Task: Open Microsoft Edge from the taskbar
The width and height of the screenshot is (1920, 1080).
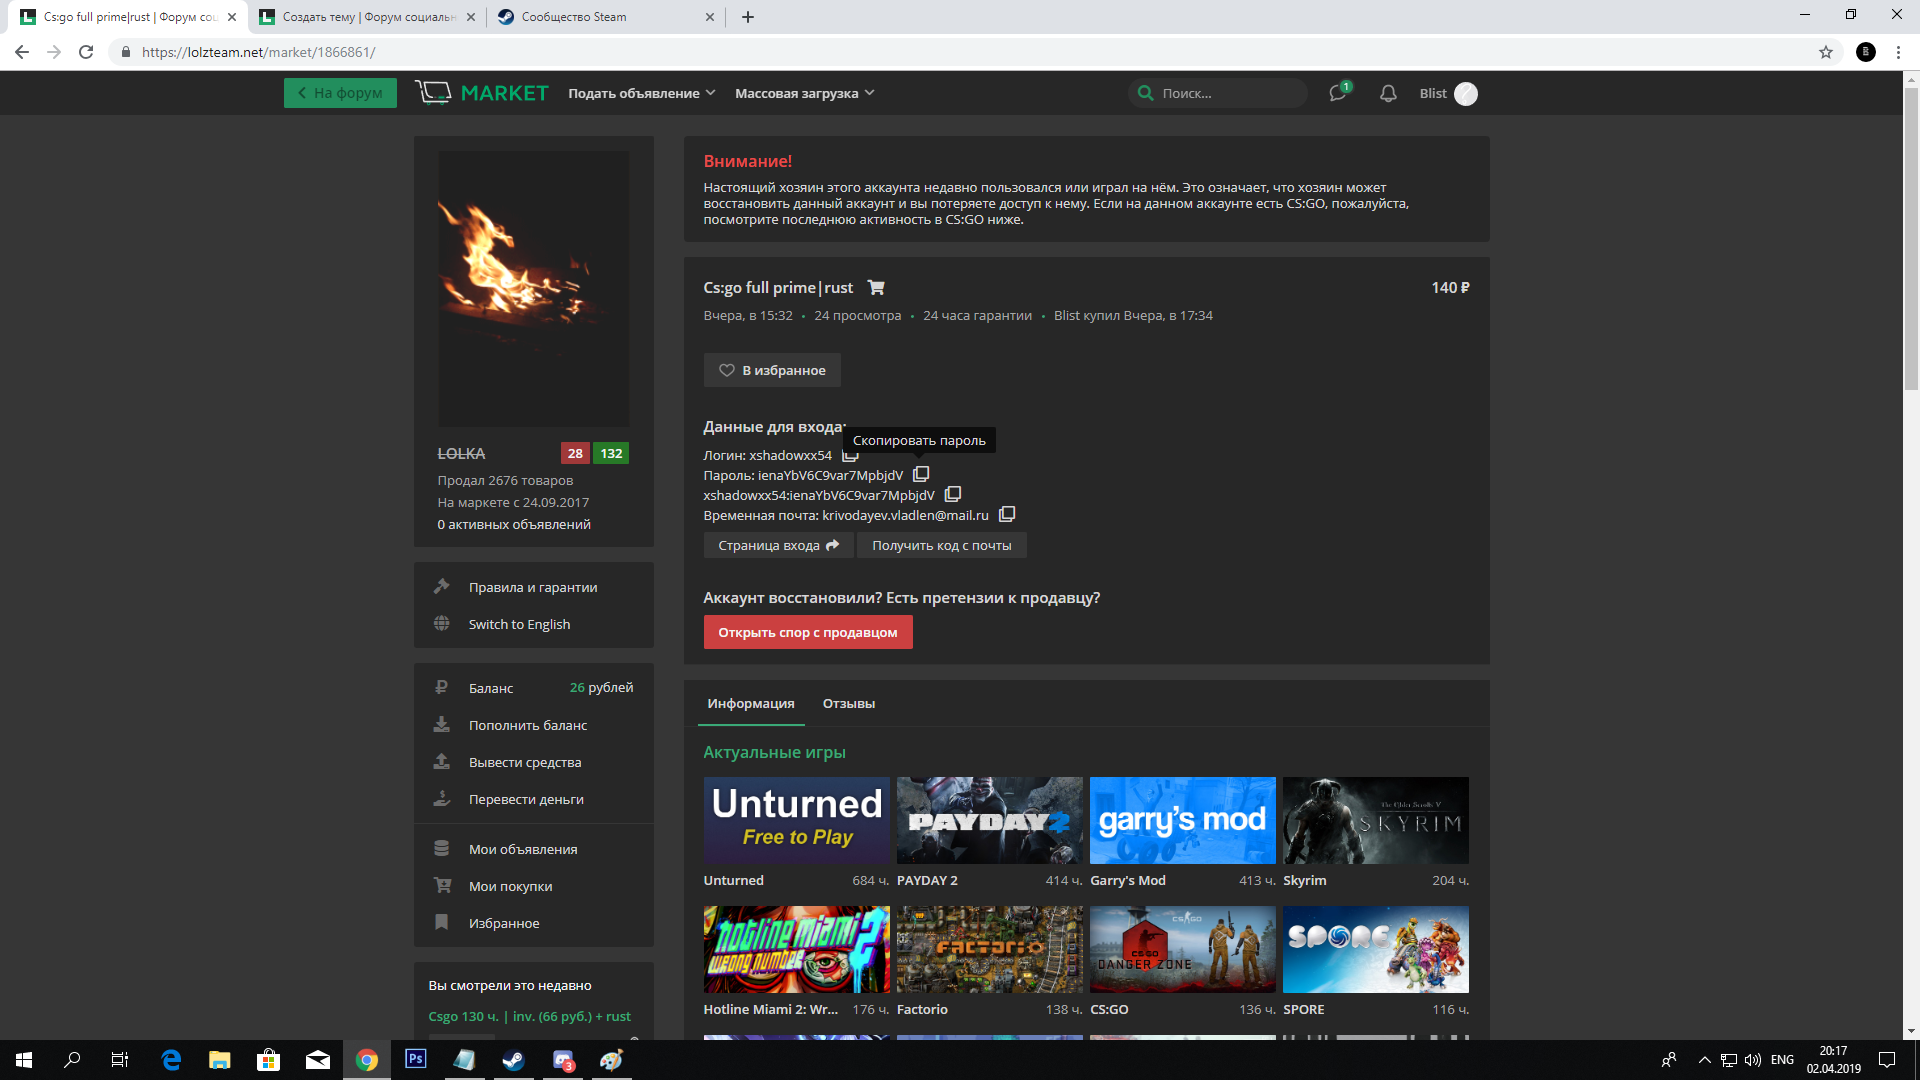Action: (171, 1060)
